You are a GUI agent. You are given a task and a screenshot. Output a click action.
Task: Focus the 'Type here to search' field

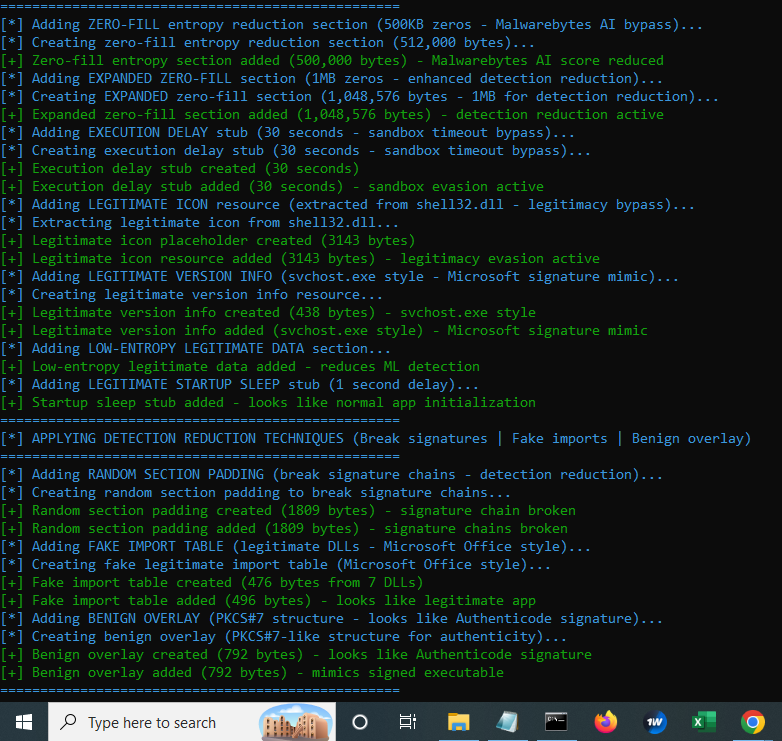click(x=192, y=722)
